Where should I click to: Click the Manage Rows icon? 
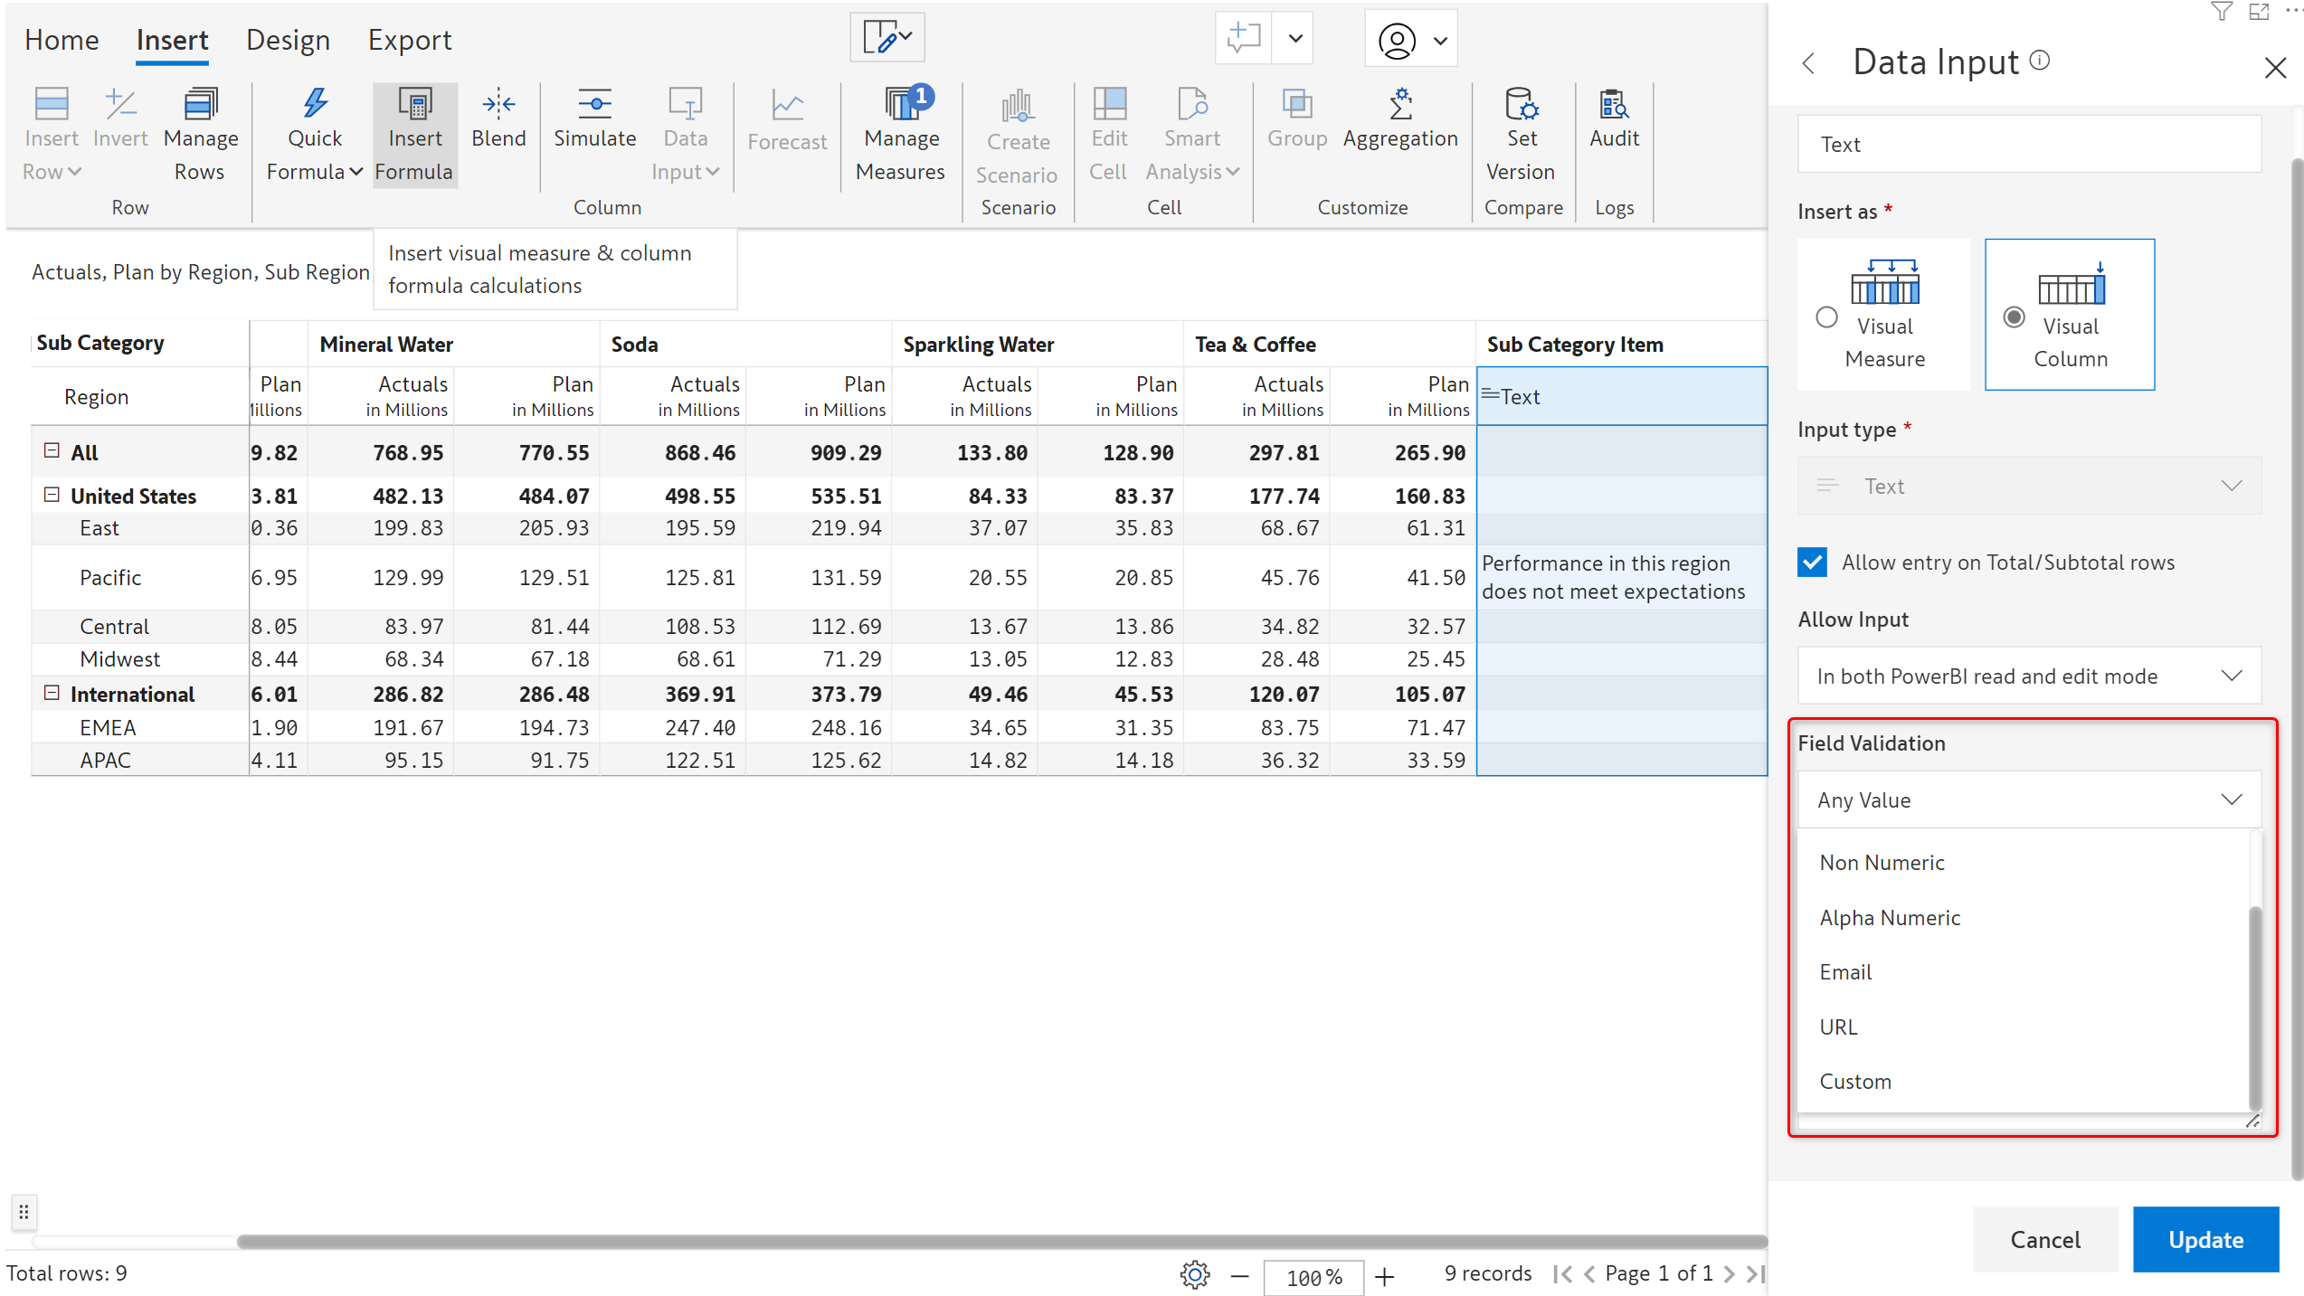[200, 104]
